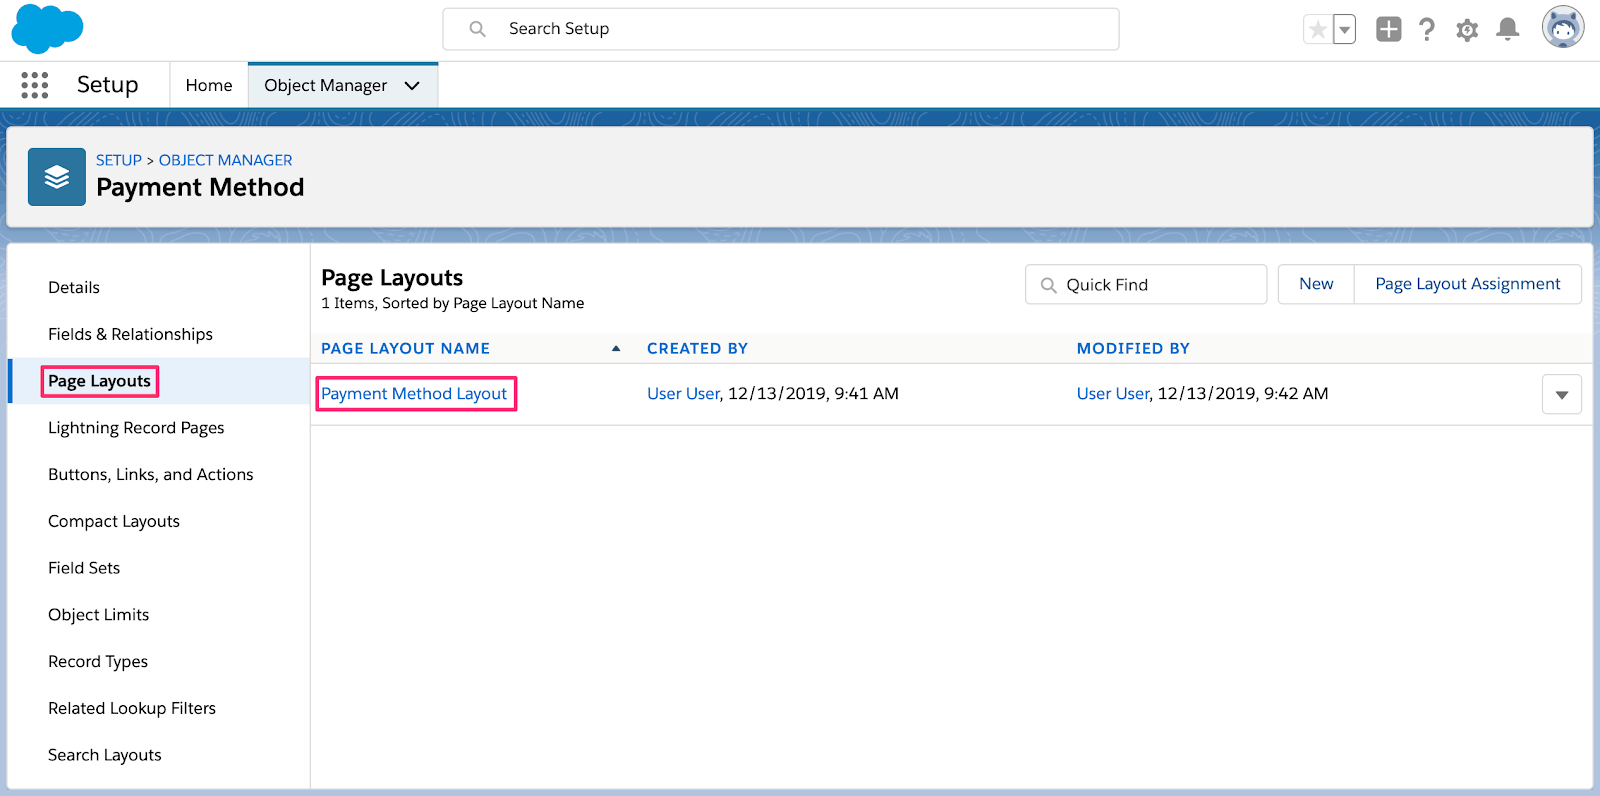The image size is (1600, 796).
Task: Click the ascending sort arrow on Page Layout Name
Action: coord(616,349)
